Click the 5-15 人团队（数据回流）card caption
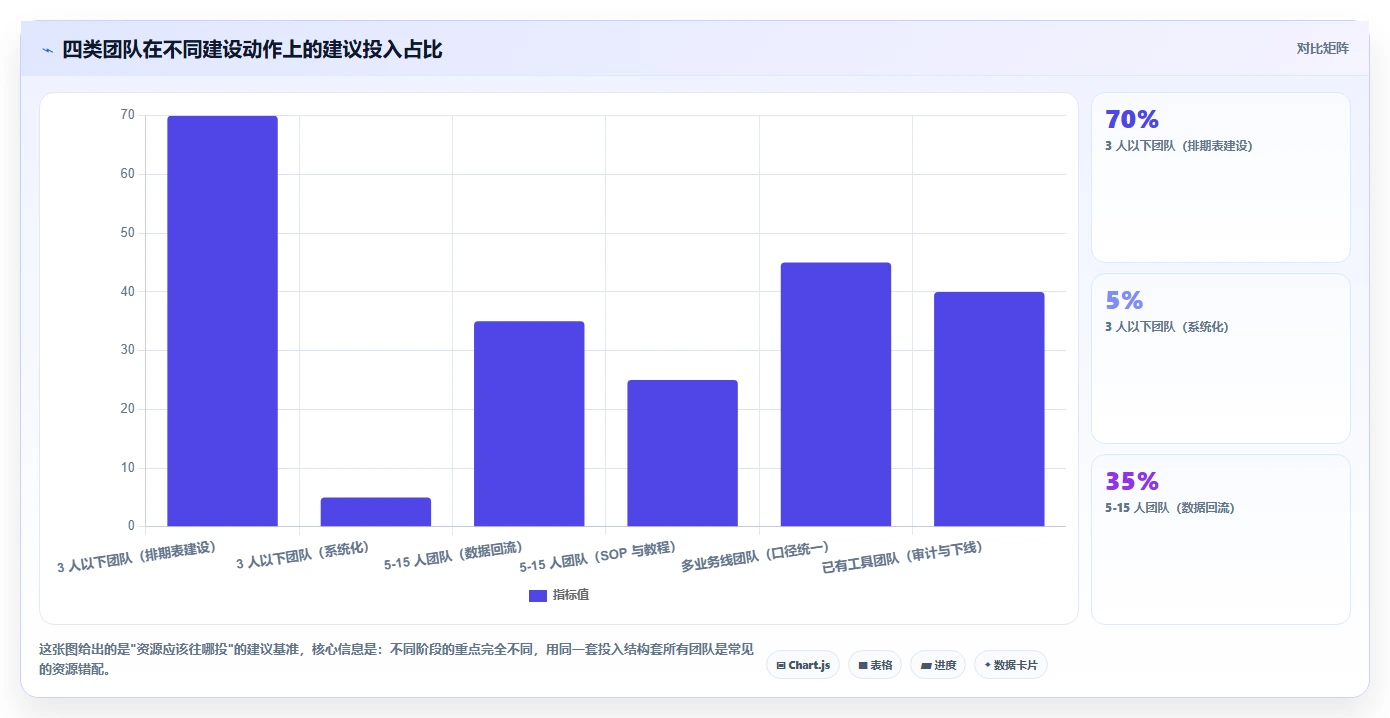This screenshot has height=718, width=1390. tap(1170, 508)
